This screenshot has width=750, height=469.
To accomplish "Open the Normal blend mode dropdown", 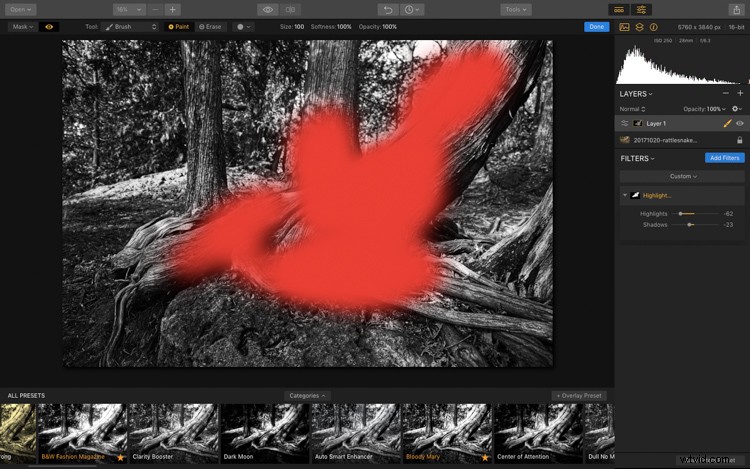I will pyautogui.click(x=632, y=109).
